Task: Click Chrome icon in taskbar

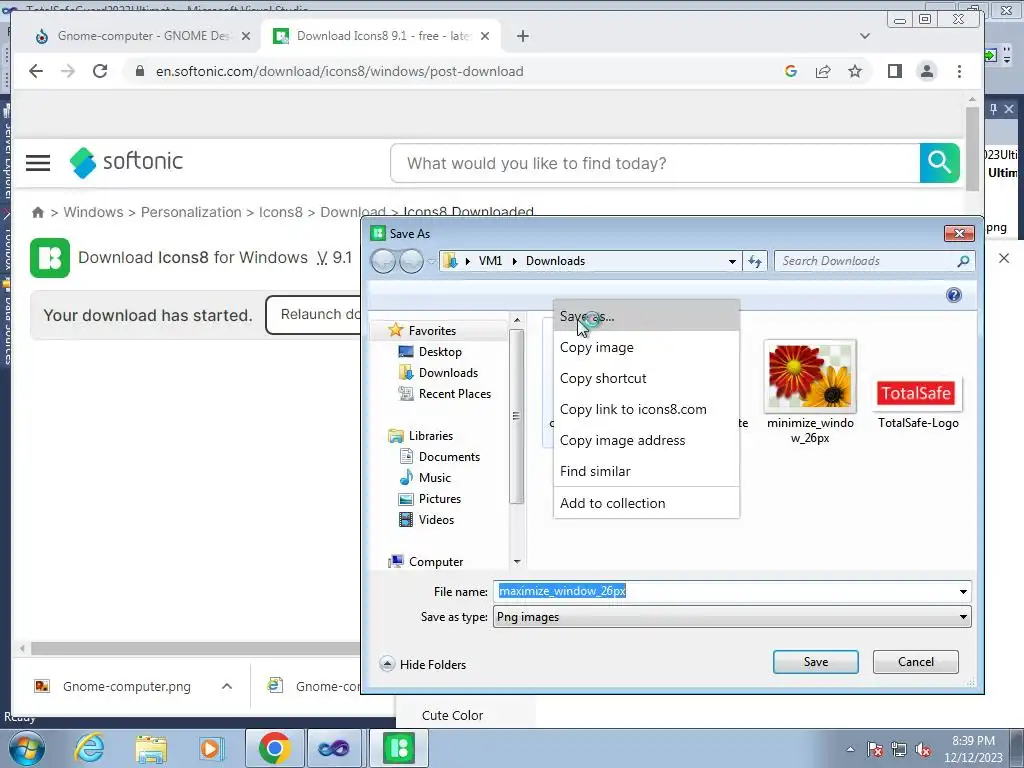Action: [274, 748]
